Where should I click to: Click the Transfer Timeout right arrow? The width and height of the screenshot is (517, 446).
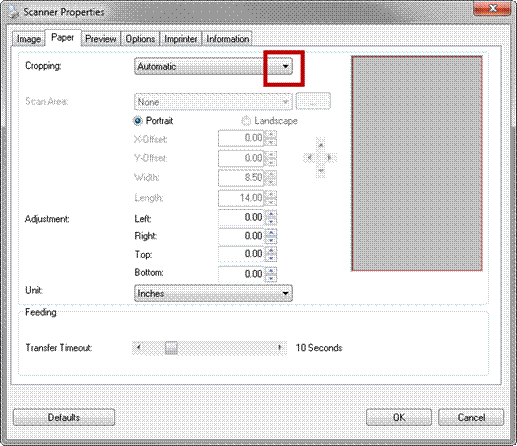[280, 348]
